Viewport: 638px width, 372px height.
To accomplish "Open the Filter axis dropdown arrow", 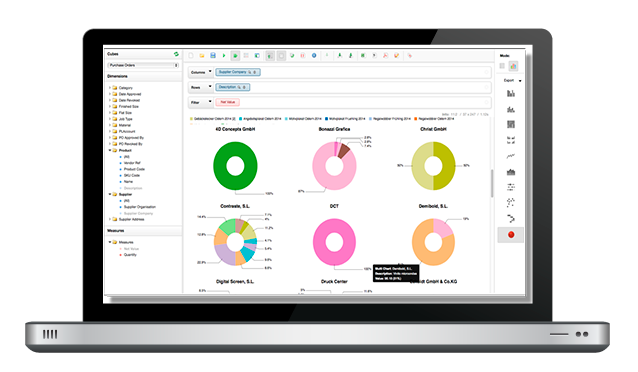I will click(x=210, y=102).
